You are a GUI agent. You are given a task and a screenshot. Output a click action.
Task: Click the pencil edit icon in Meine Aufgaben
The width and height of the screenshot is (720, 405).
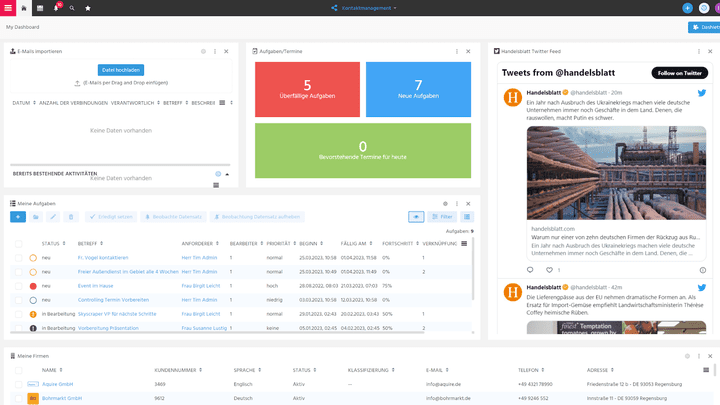[53, 216]
